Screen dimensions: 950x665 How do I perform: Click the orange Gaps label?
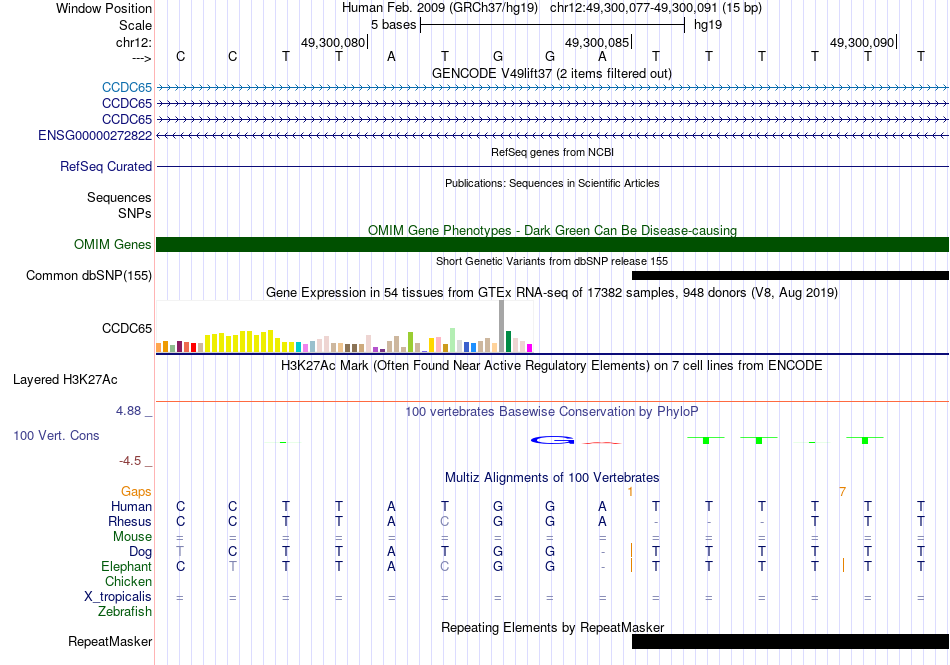click(x=136, y=492)
